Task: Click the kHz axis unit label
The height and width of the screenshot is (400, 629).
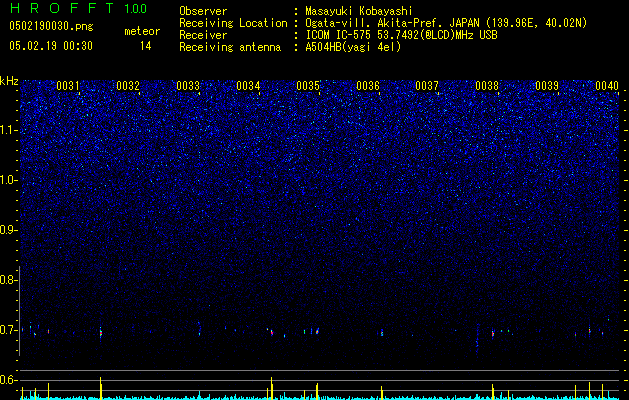Action: pos(9,81)
